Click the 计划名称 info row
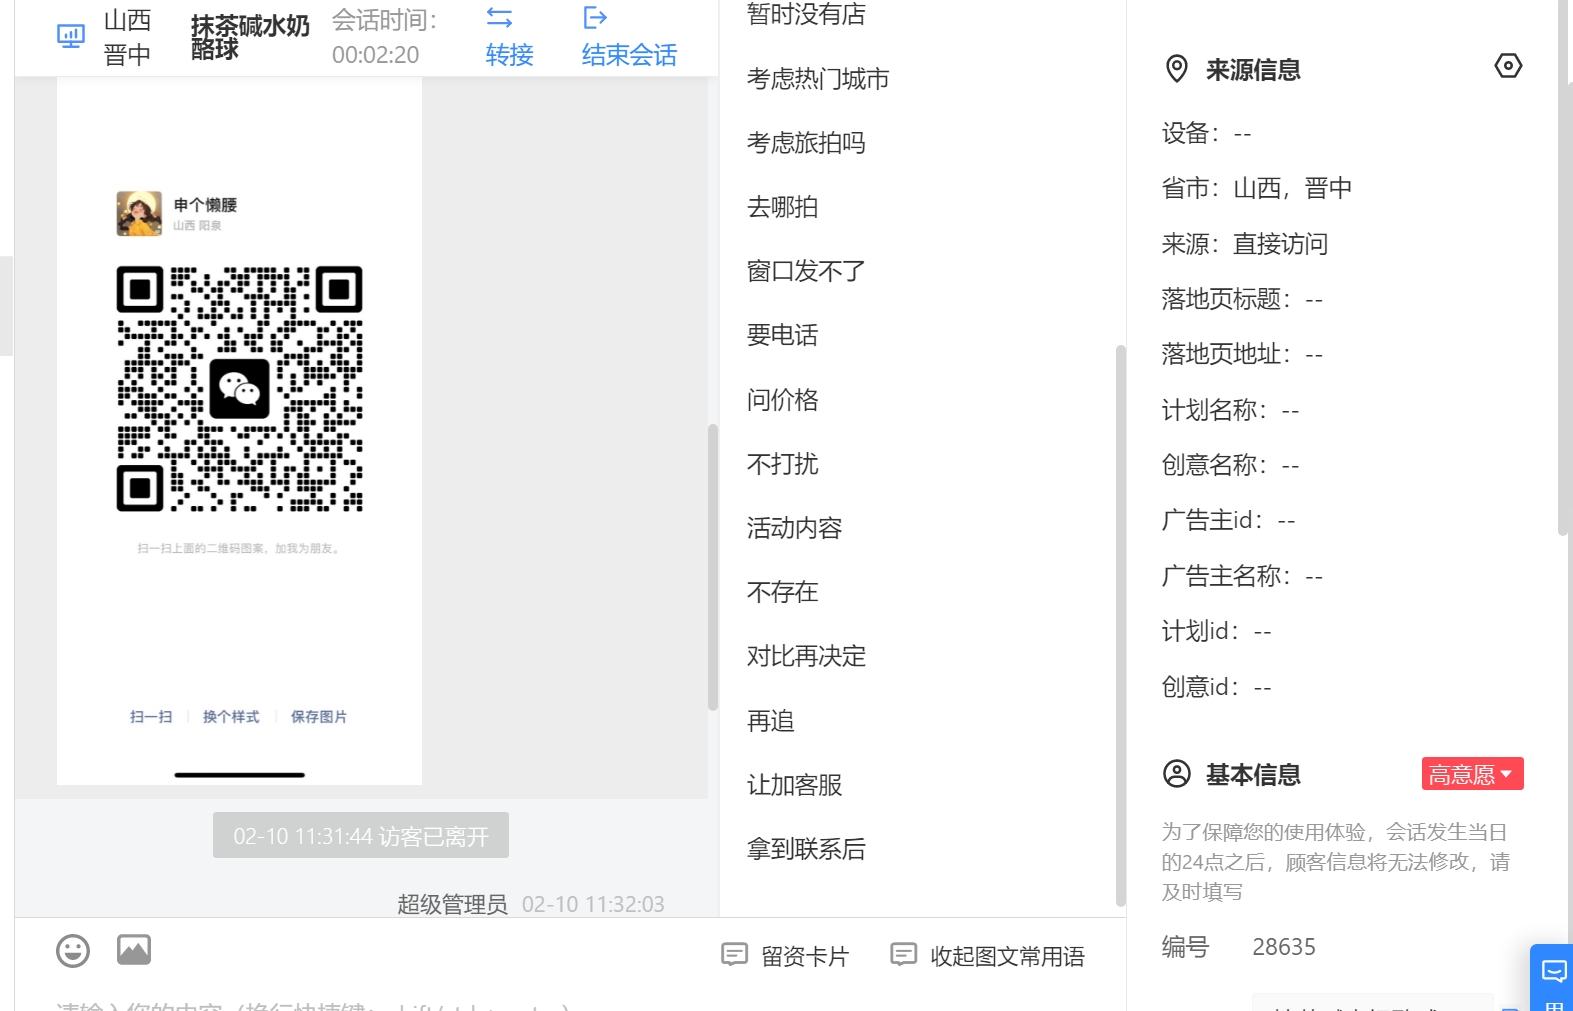 click(1230, 410)
